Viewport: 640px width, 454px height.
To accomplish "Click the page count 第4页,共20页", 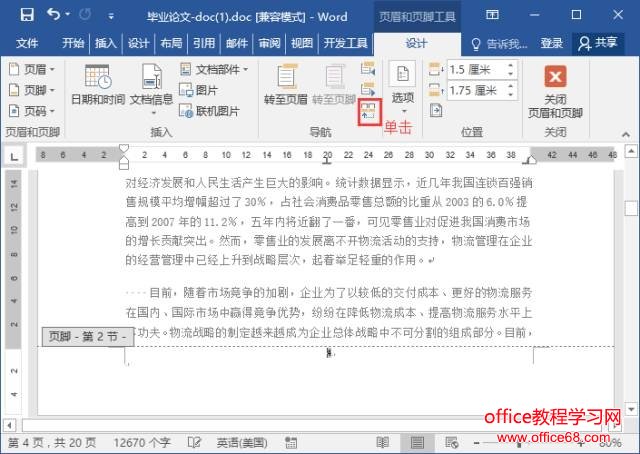I will [x=52, y=443].
